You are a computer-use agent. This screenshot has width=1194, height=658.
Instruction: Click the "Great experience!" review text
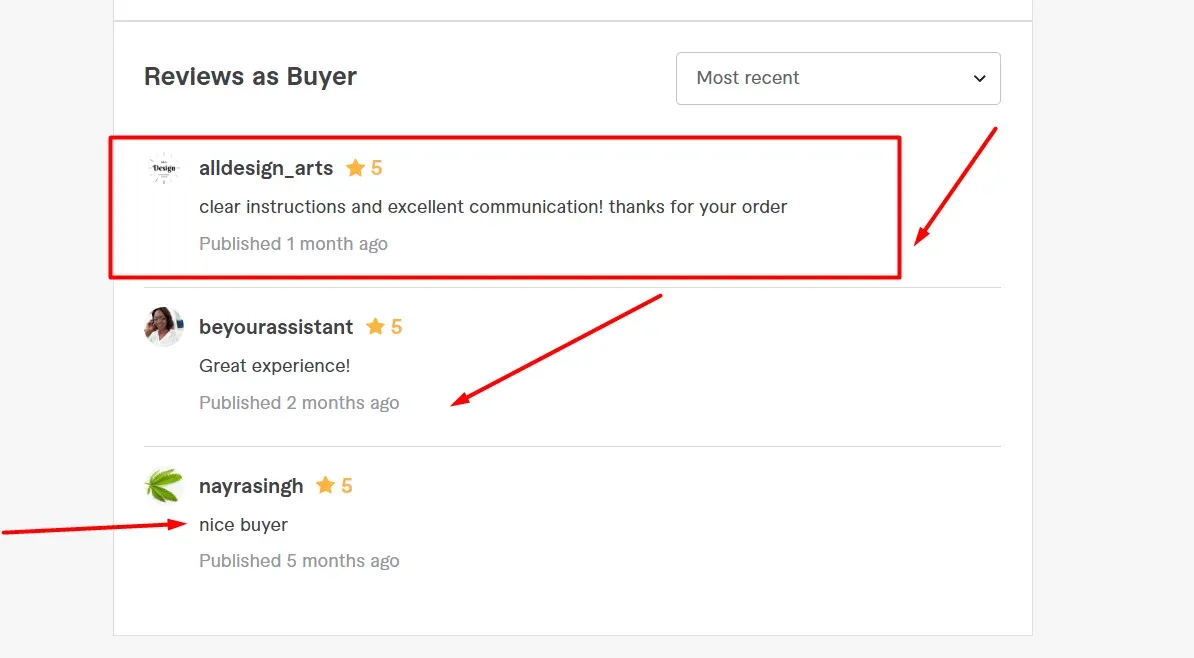(x=275, y=366)
